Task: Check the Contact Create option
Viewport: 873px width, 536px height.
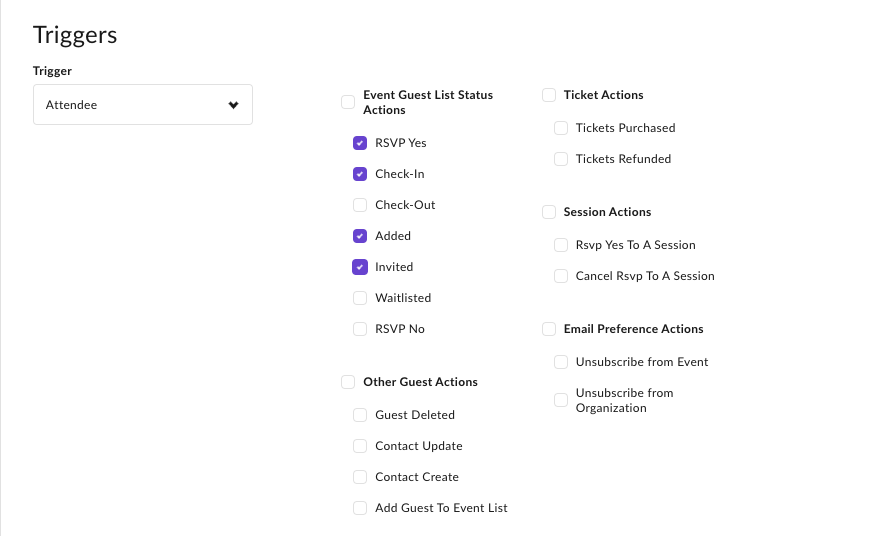Action: 360,477
